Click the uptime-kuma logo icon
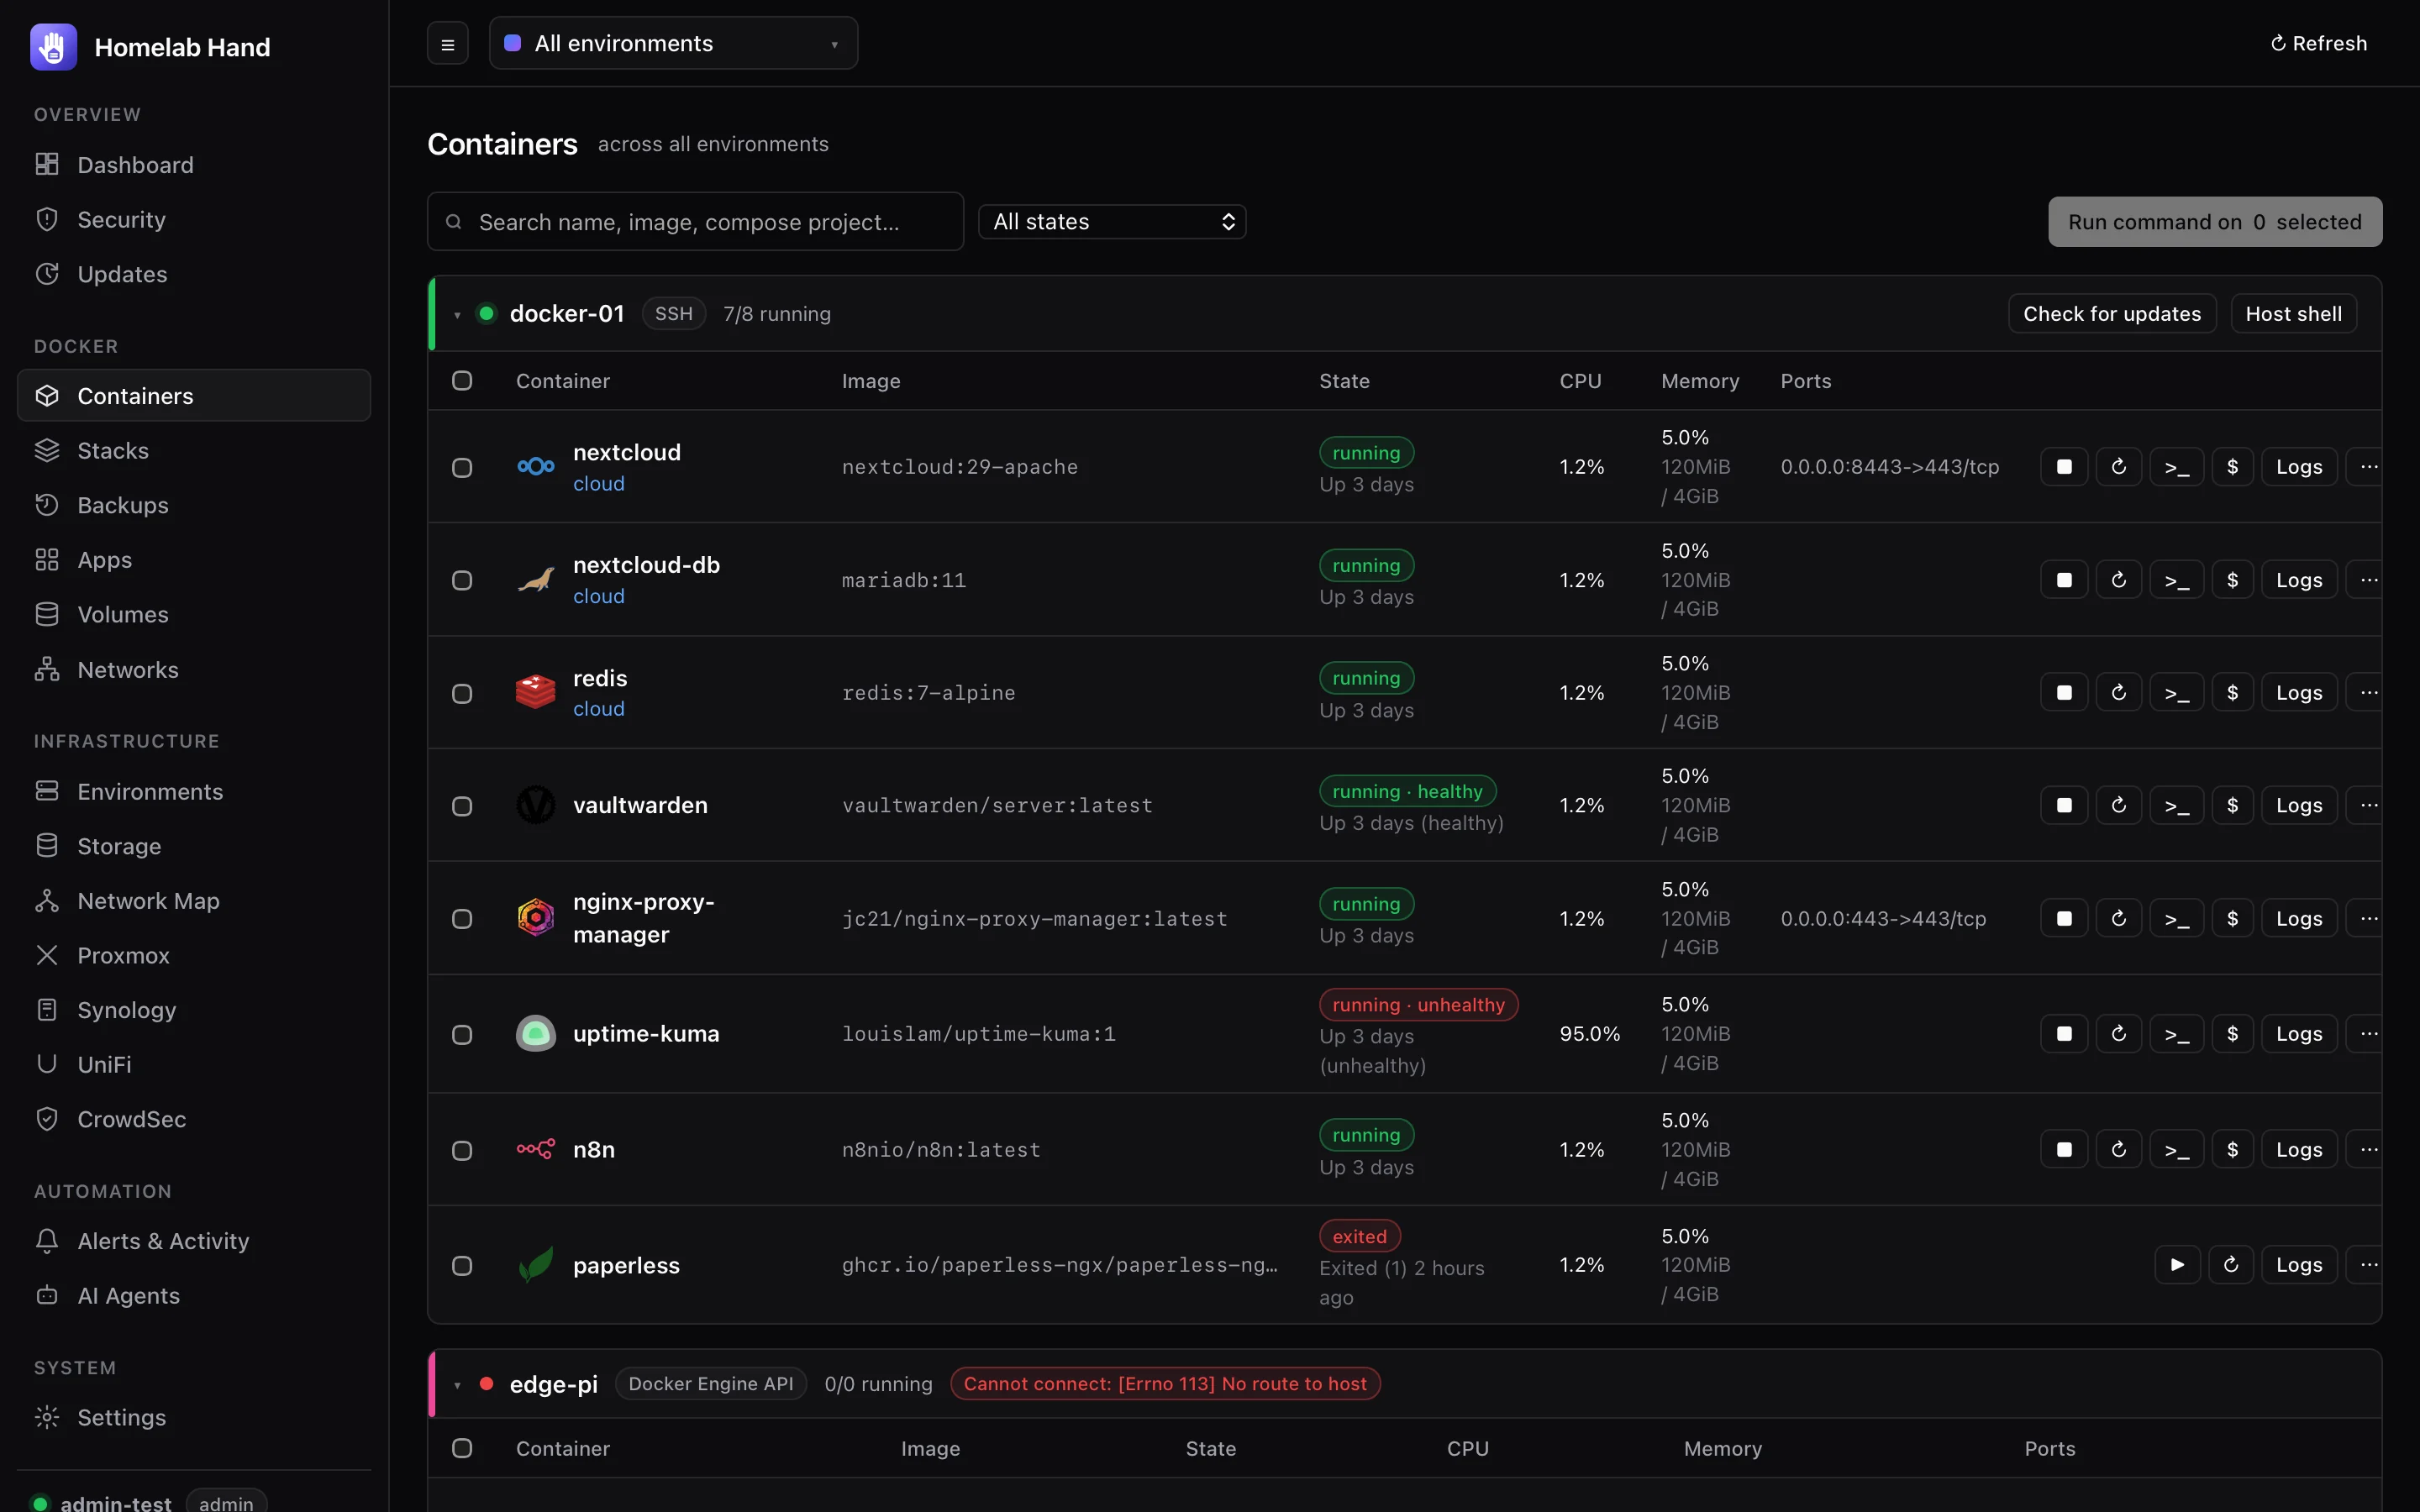The height and width of the screenshot is (1512, 2420). pyautogui.click(x=536, y=1034)
